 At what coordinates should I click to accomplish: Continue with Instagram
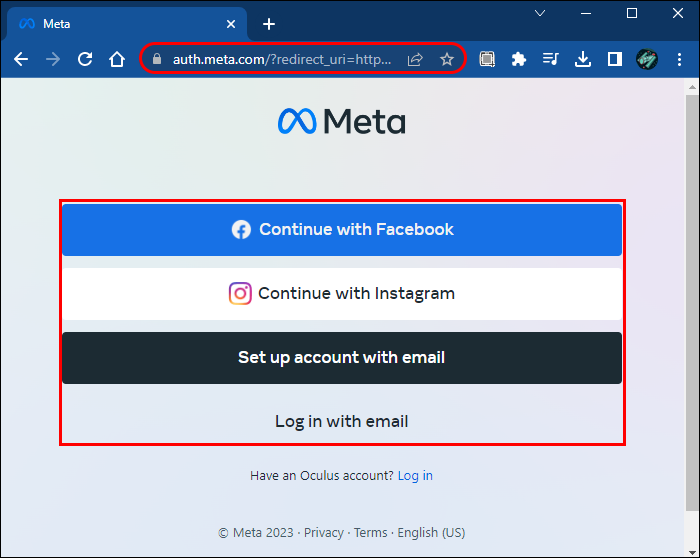[x=342, y=293]
